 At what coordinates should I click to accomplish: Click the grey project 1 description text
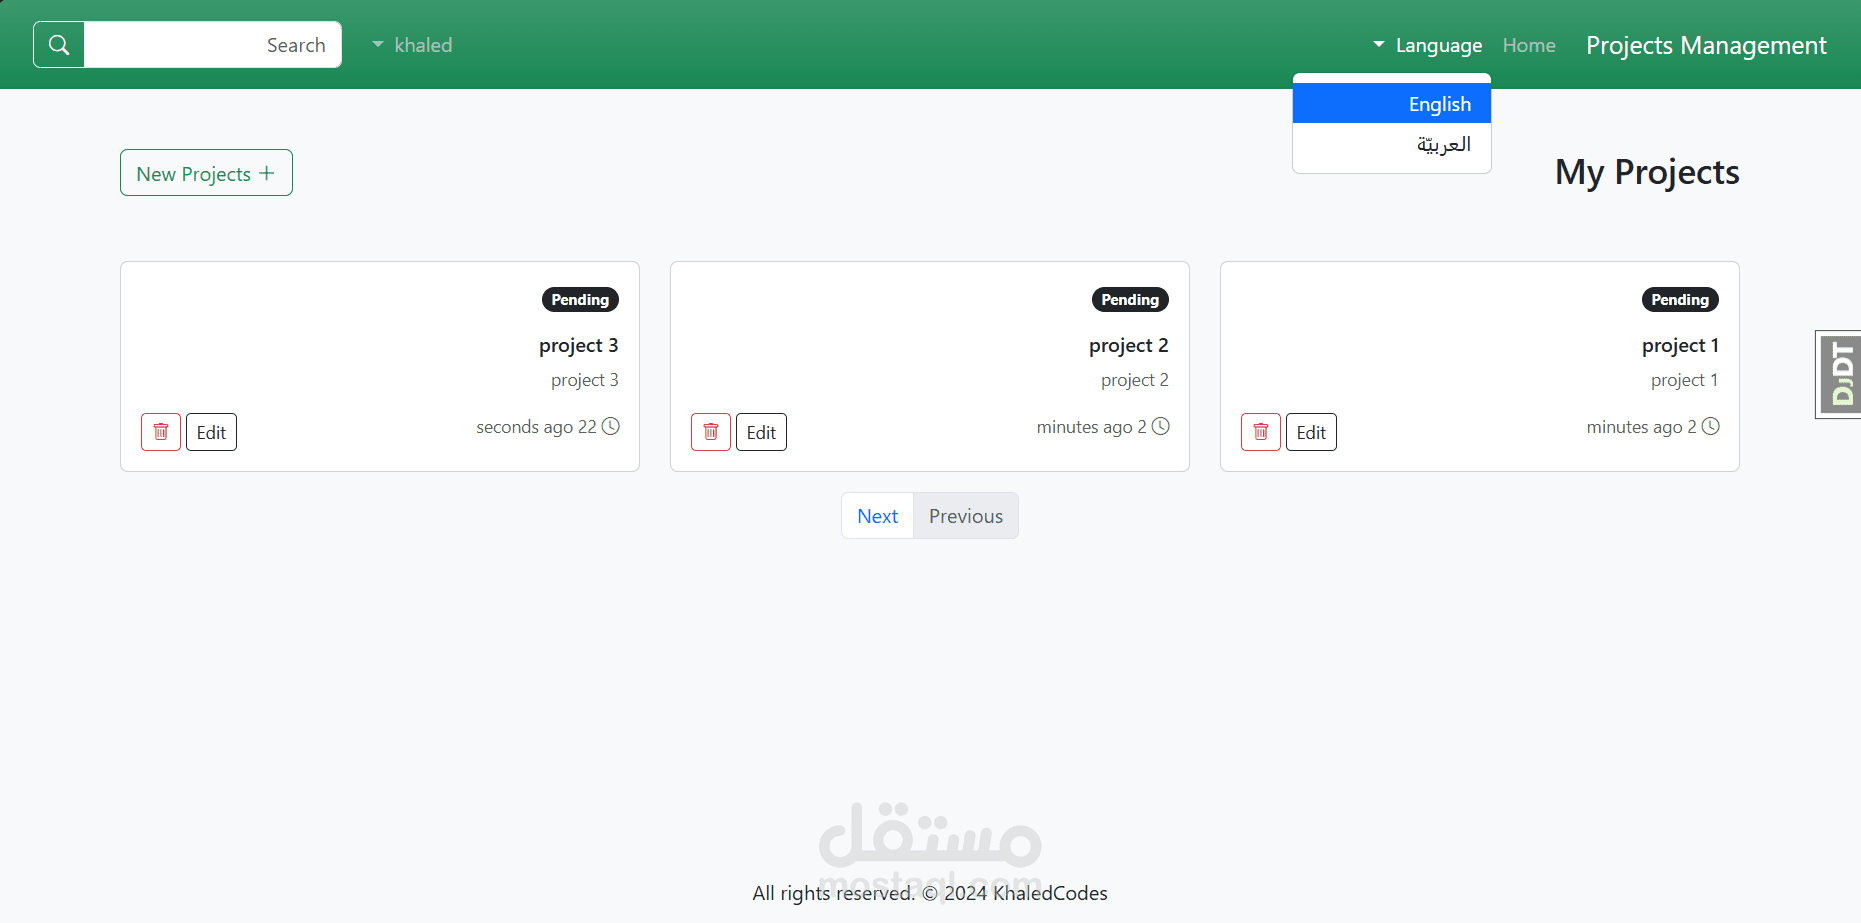click(x=1685, y=380)
